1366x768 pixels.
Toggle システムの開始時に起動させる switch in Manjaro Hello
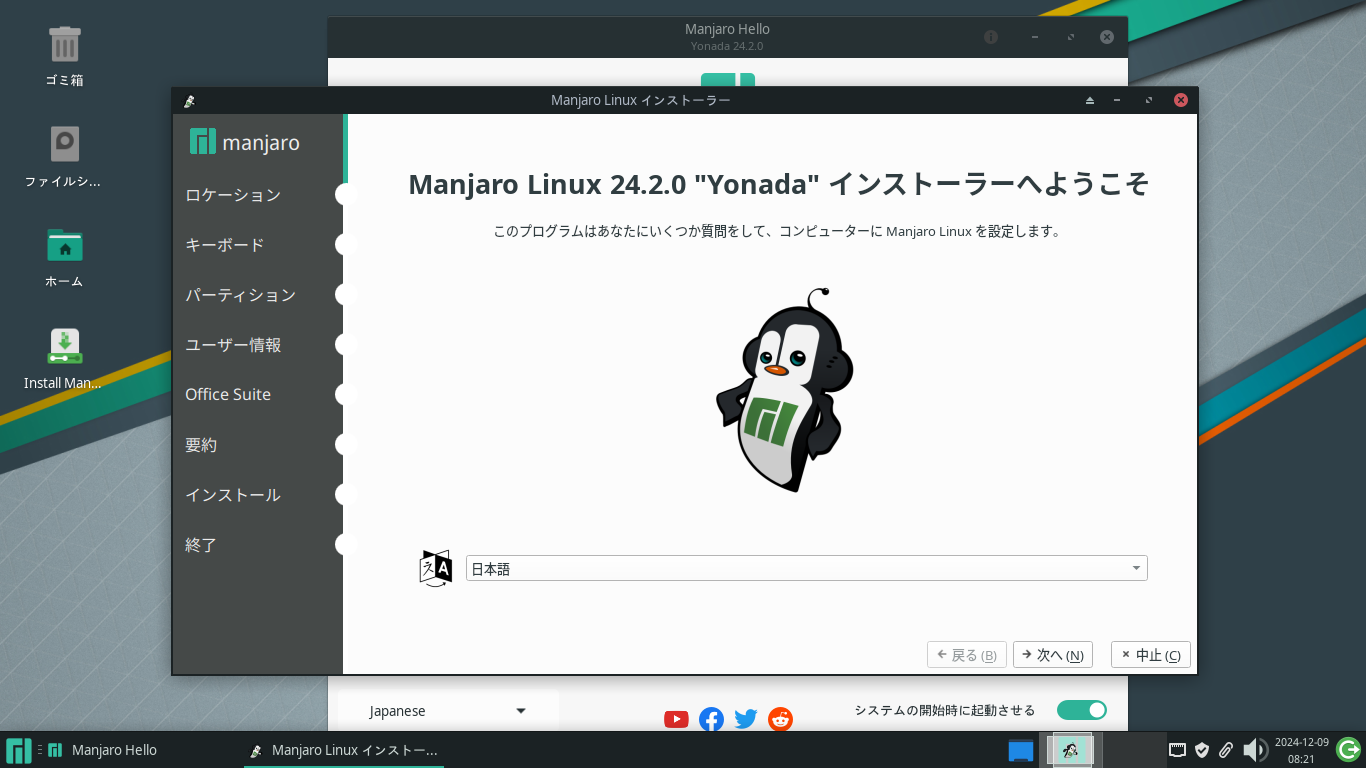tap(1082, 710)
